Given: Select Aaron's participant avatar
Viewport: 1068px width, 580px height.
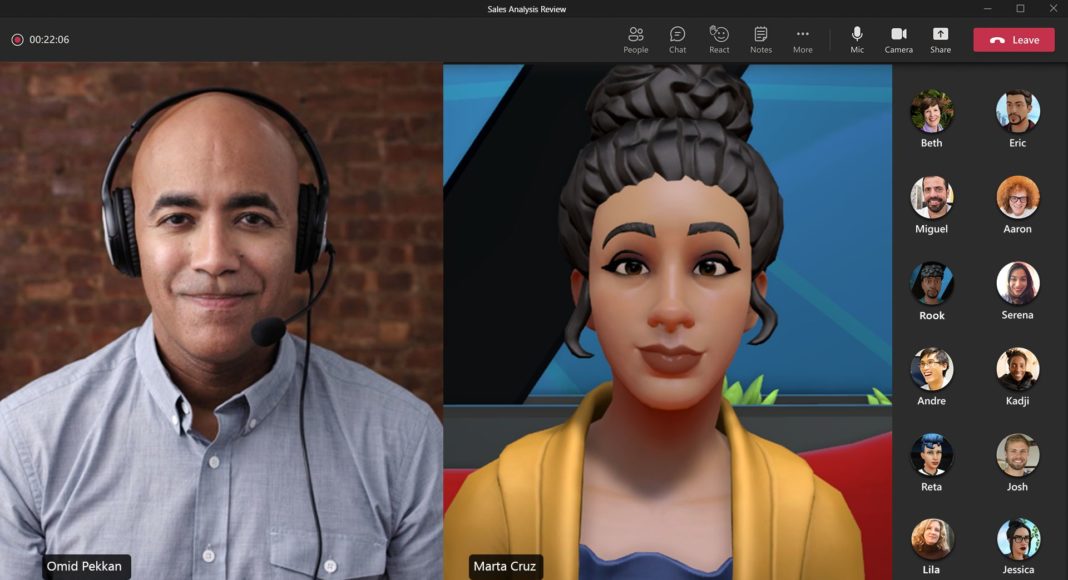Looking at the screenshot, I should point(1018,197).
